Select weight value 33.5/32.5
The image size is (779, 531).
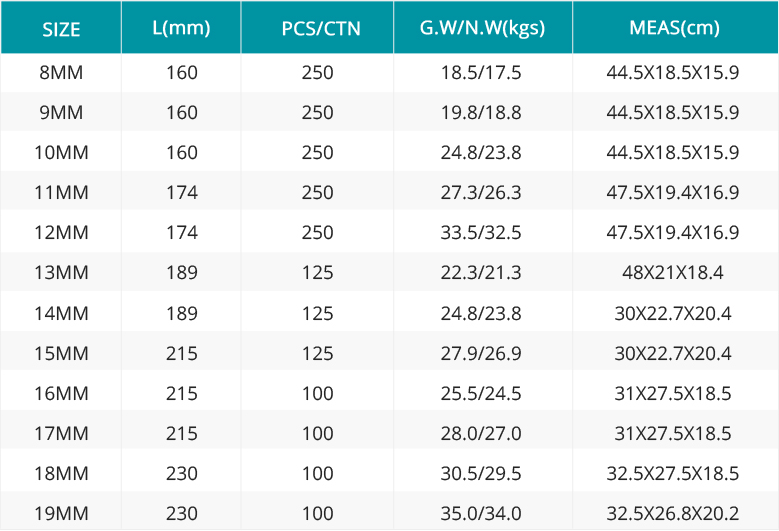pos(481,232)
